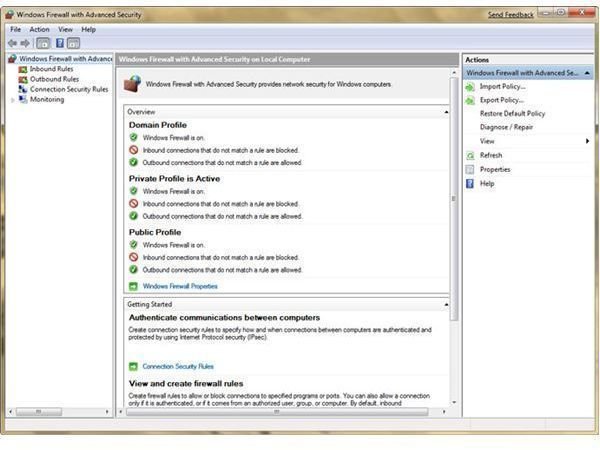Image resolution: width=600 pixels, height=450 pixels.
Task: Click the Import Policy icon
Action: (470, 87)
